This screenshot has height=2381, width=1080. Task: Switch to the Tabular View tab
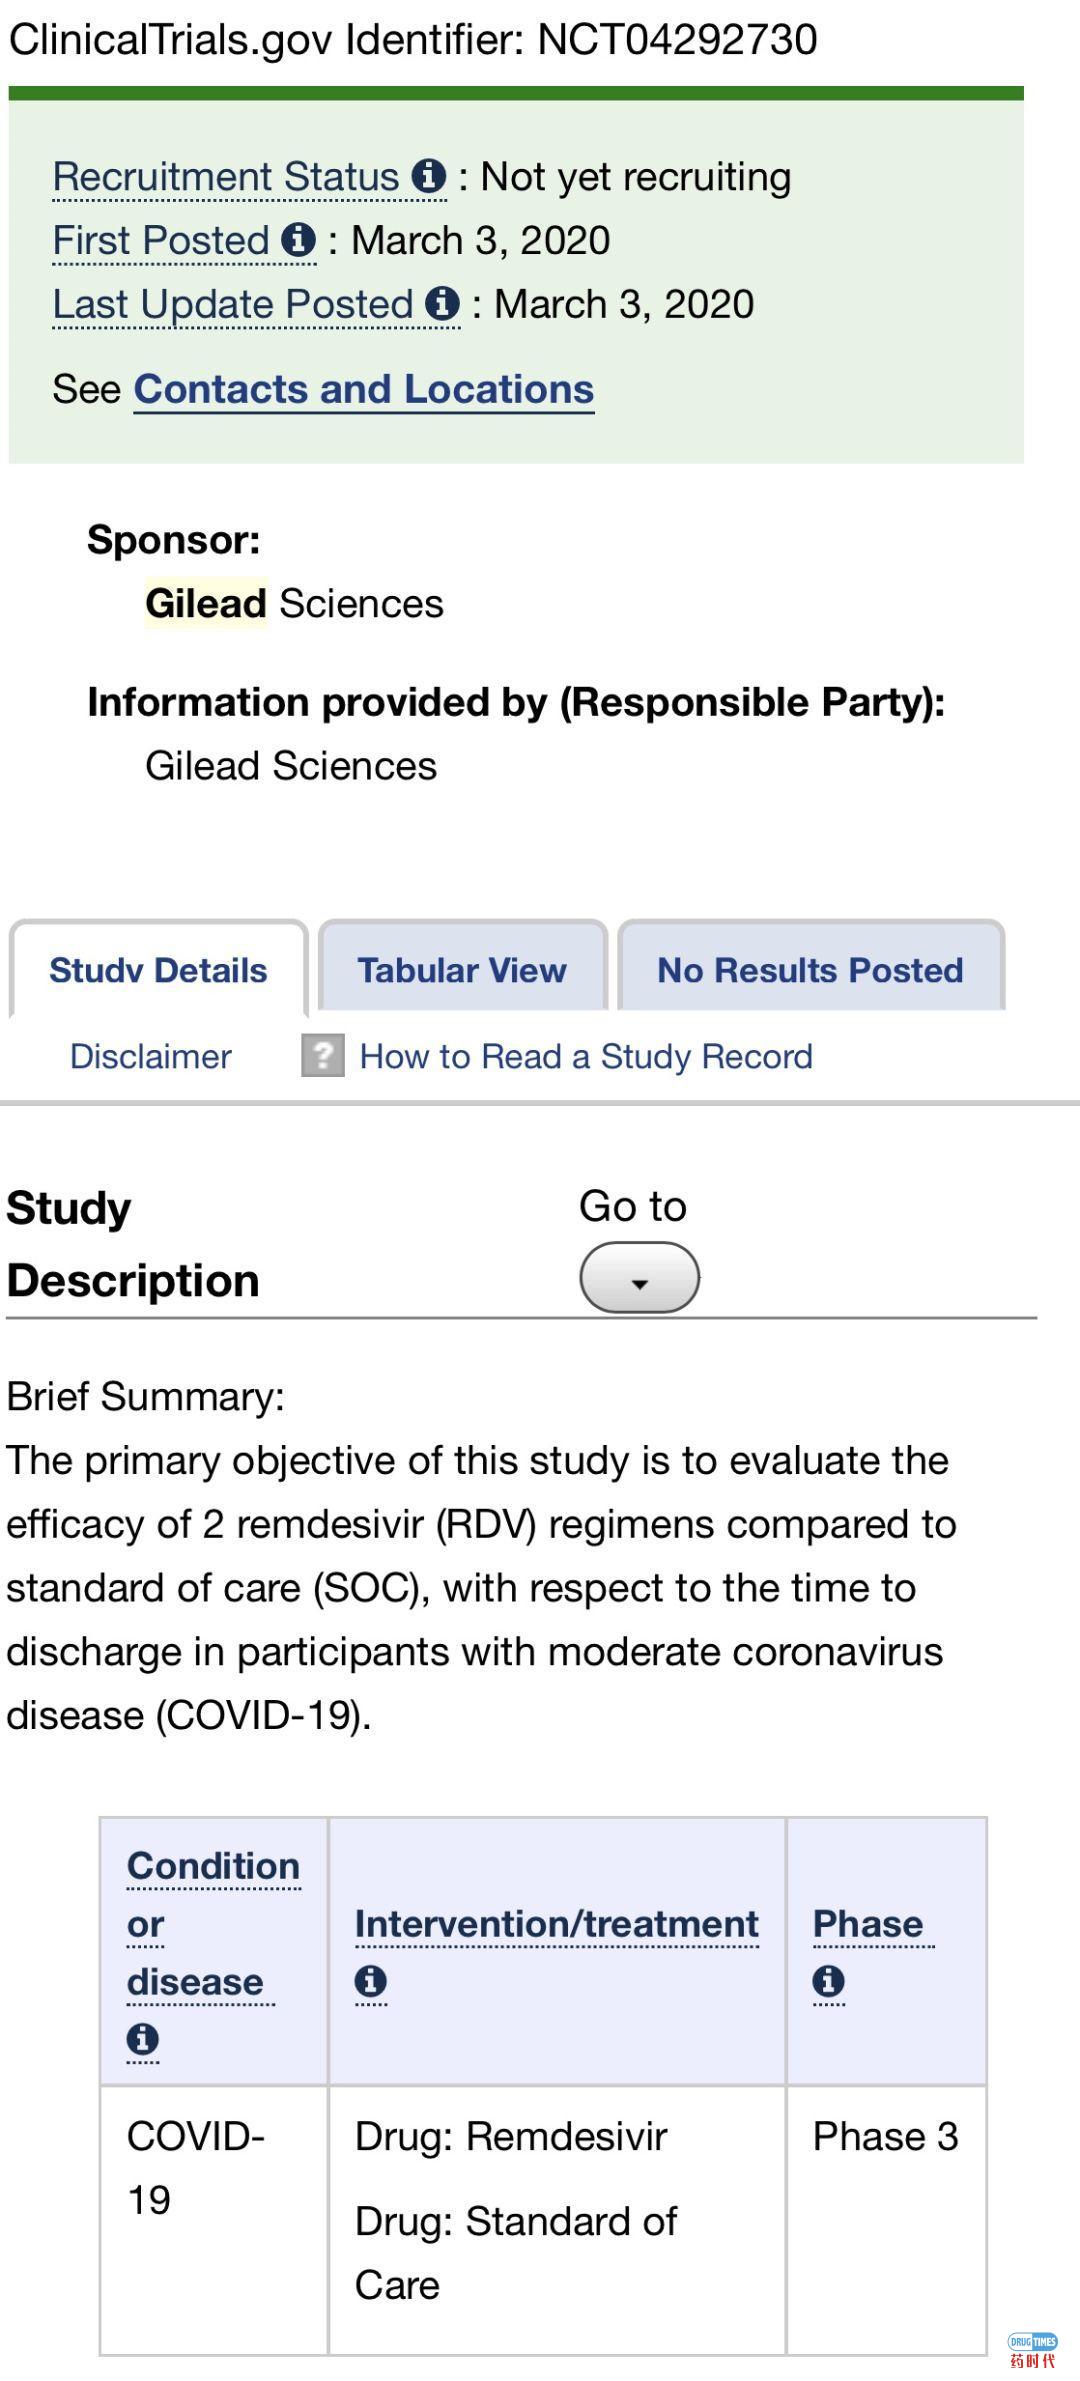pyautogui.click(x=462, y=969)
